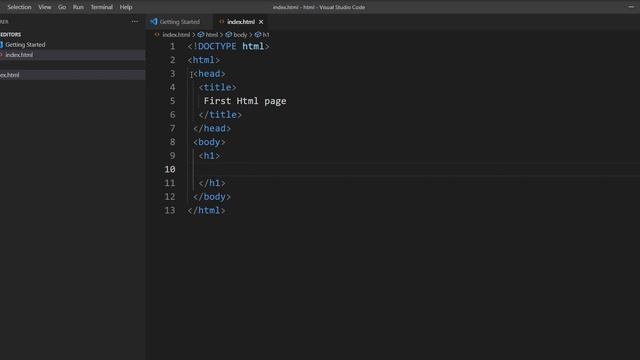Open the Selection menu
This screenshot has width=640, height=360.
click(x=19, y=7)
